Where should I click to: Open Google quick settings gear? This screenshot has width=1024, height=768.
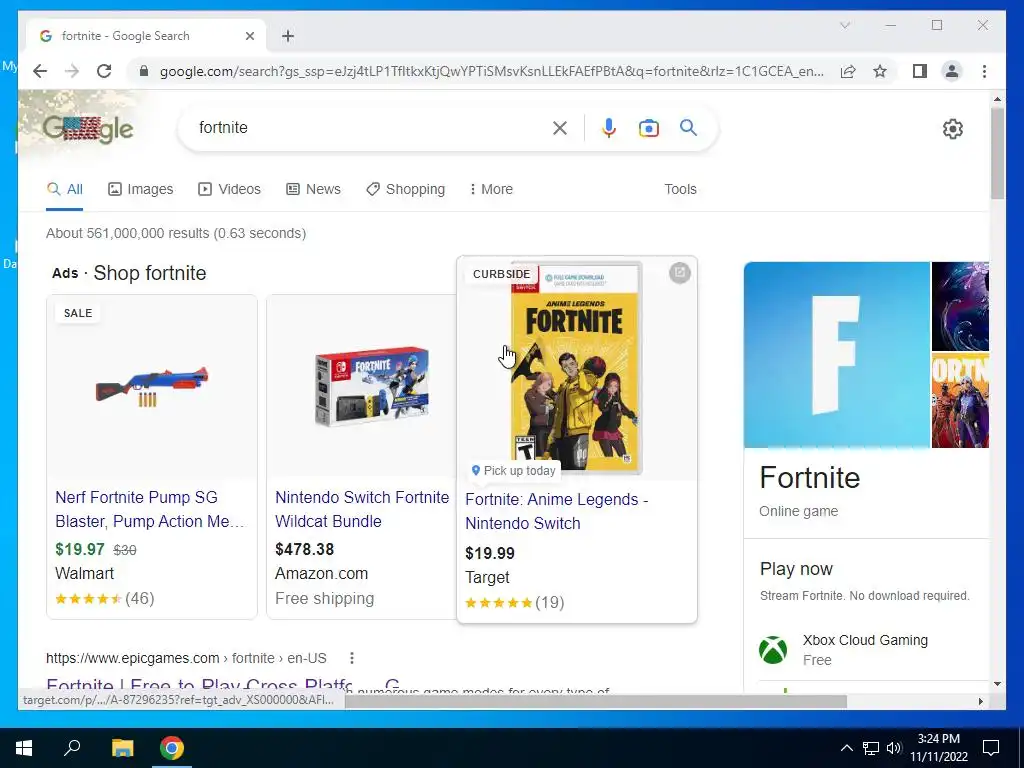pos(953,129)
